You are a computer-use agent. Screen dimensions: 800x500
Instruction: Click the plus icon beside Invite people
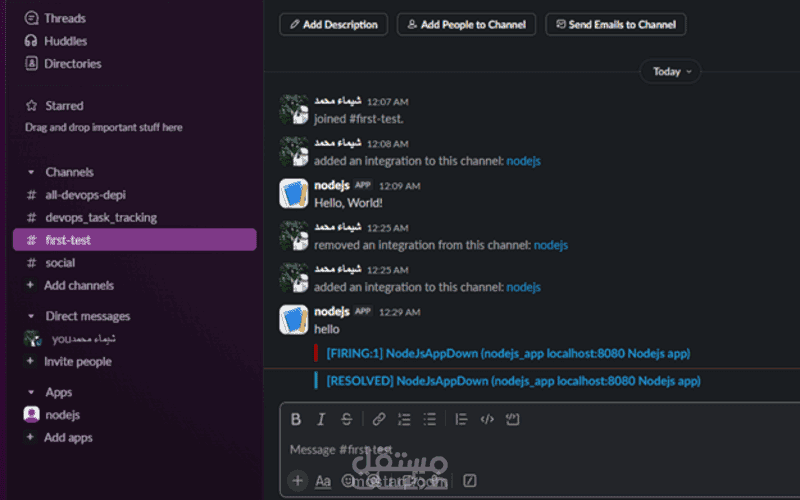coord(30,361)
